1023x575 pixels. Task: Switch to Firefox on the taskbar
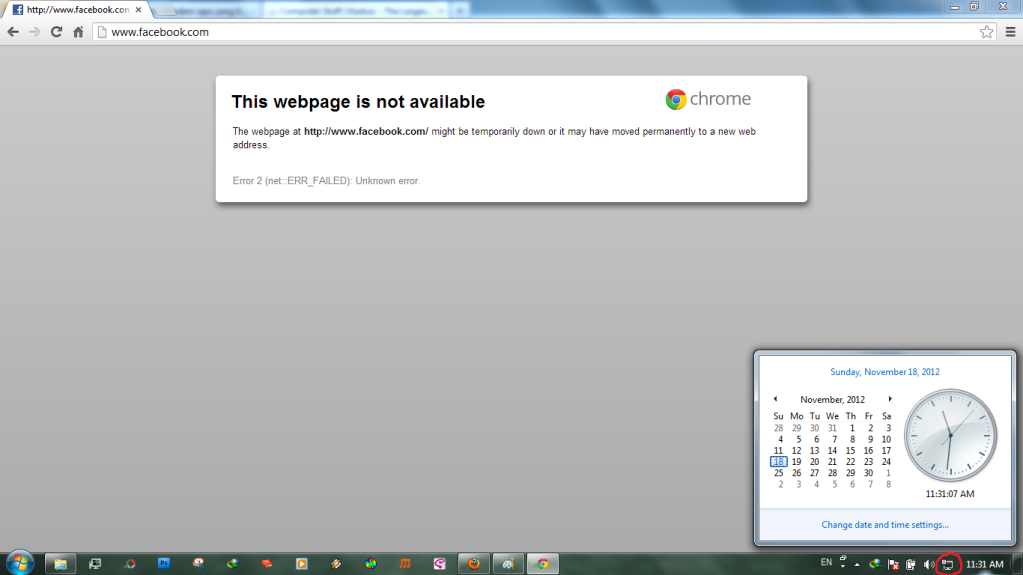click(x=474, y=564)
